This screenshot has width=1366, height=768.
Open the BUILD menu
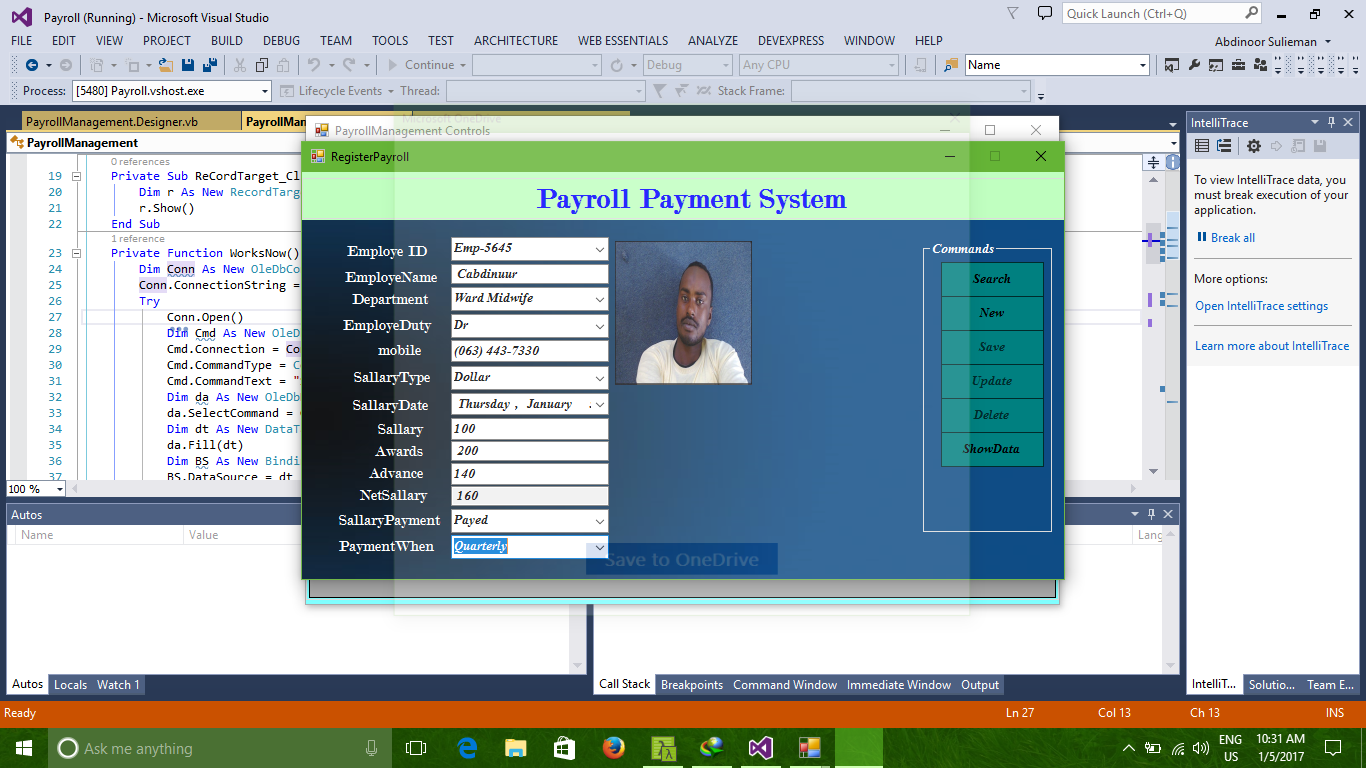point(227,40)
